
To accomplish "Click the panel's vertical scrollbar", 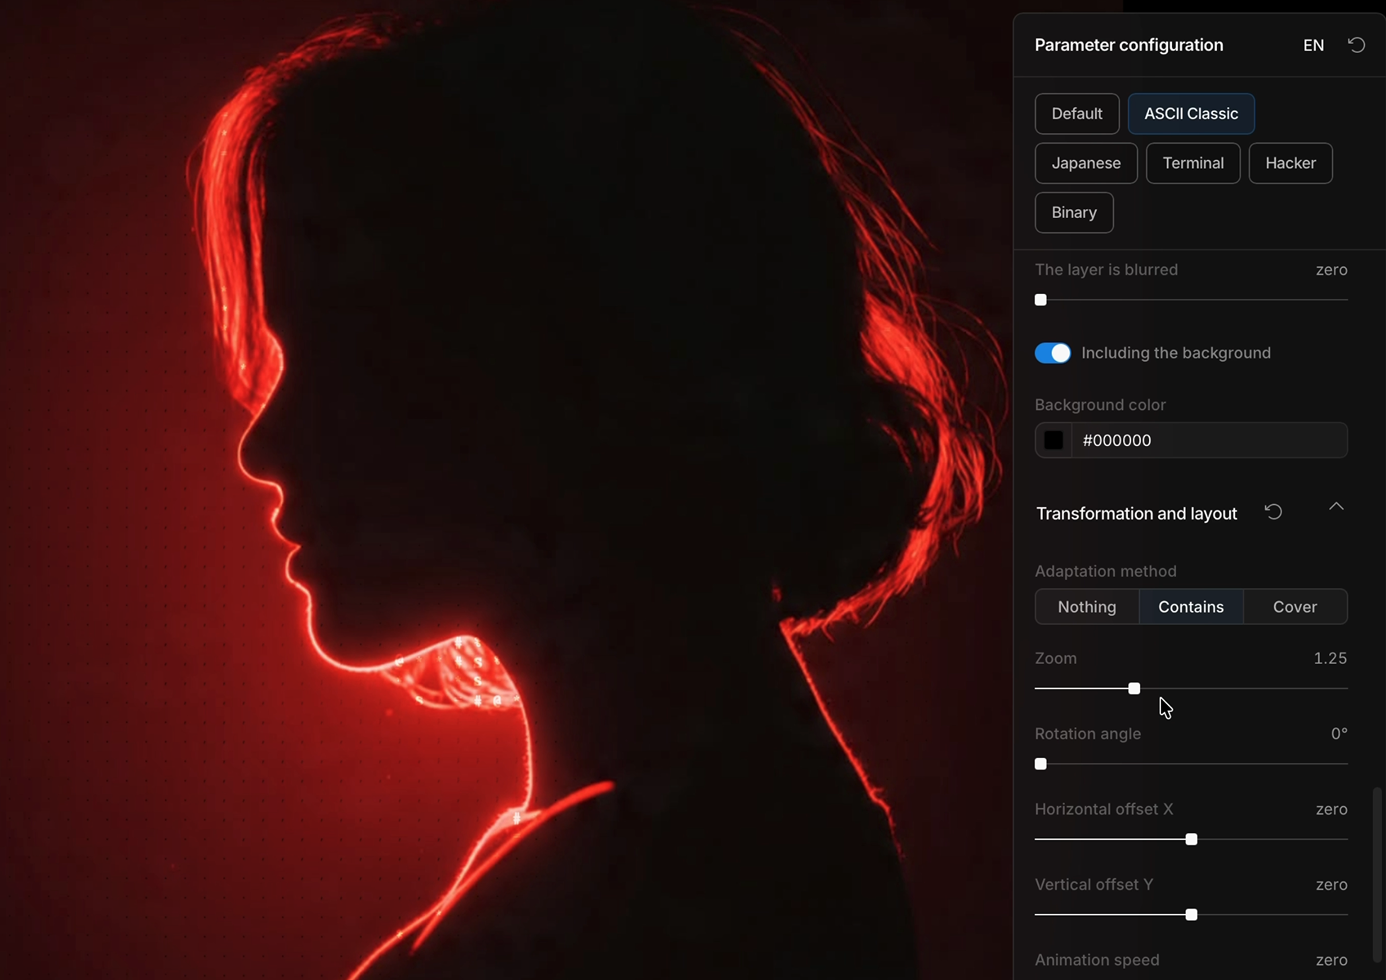I will pos(1377,874).
